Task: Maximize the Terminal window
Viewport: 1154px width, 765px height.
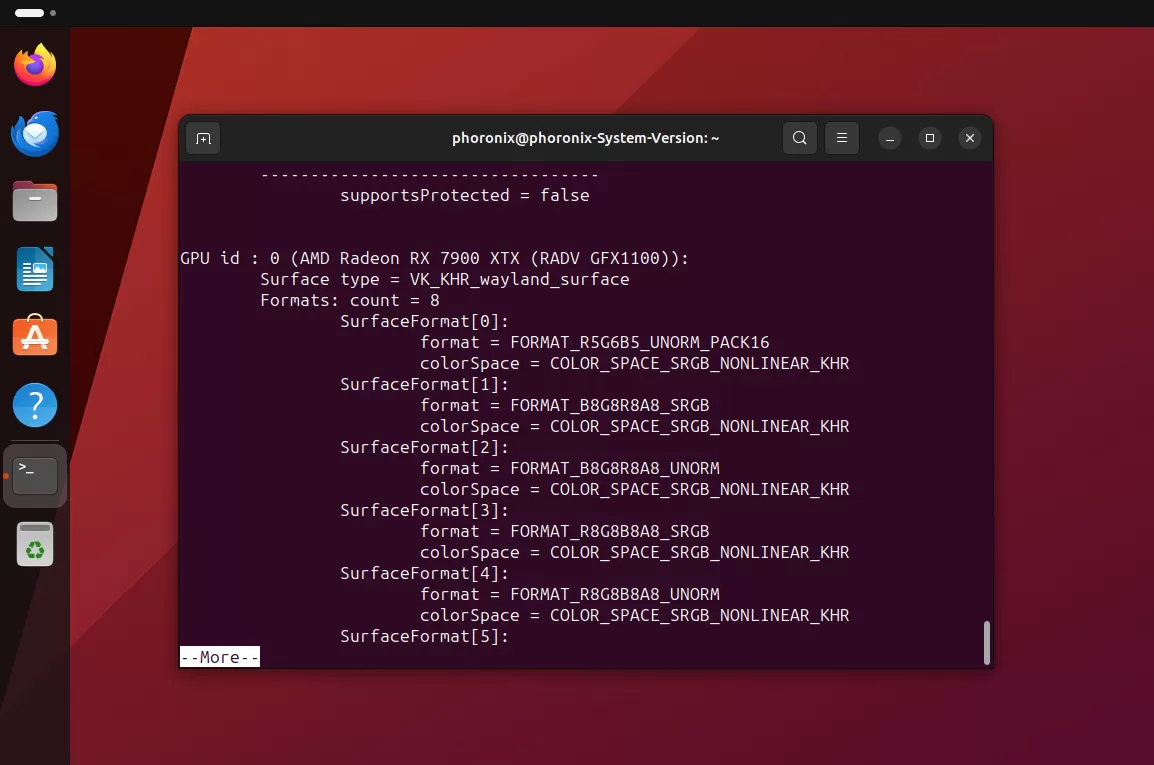Action: (930, 138)
